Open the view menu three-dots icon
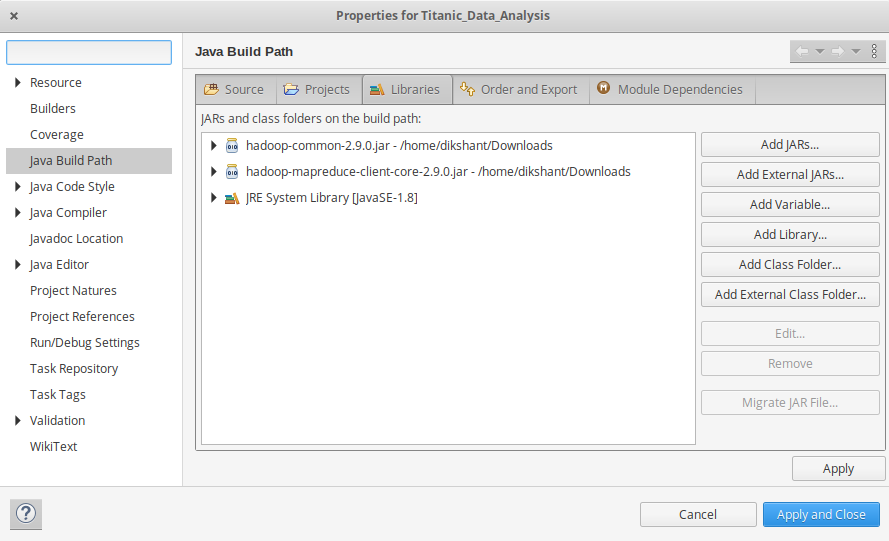Screen dimensions: 889x541 874,52
